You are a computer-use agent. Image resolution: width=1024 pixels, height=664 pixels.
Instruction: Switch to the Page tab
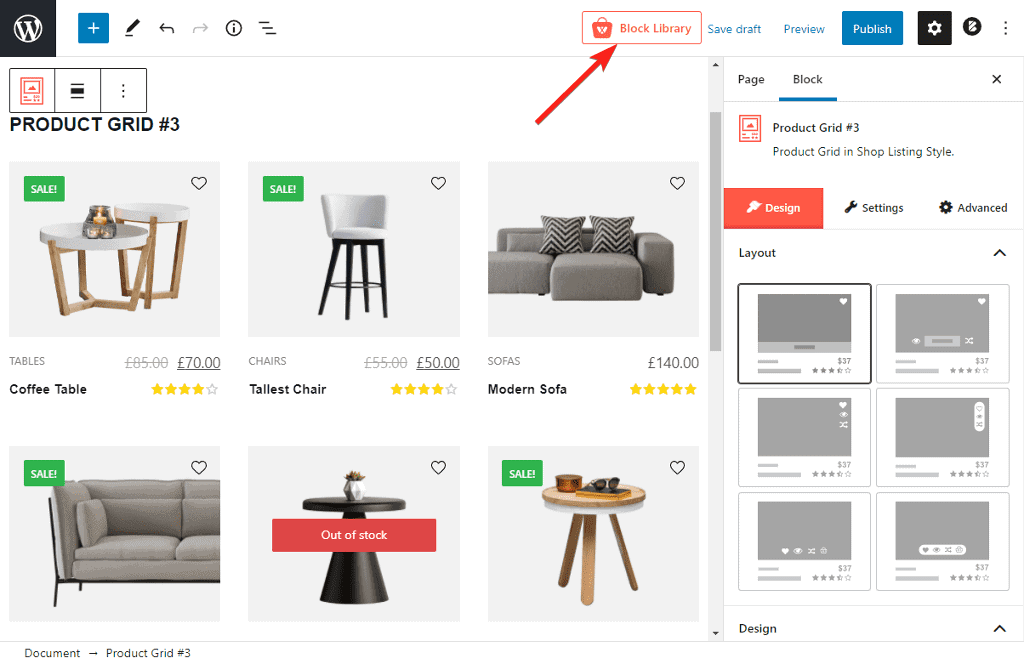pos(751,80)
